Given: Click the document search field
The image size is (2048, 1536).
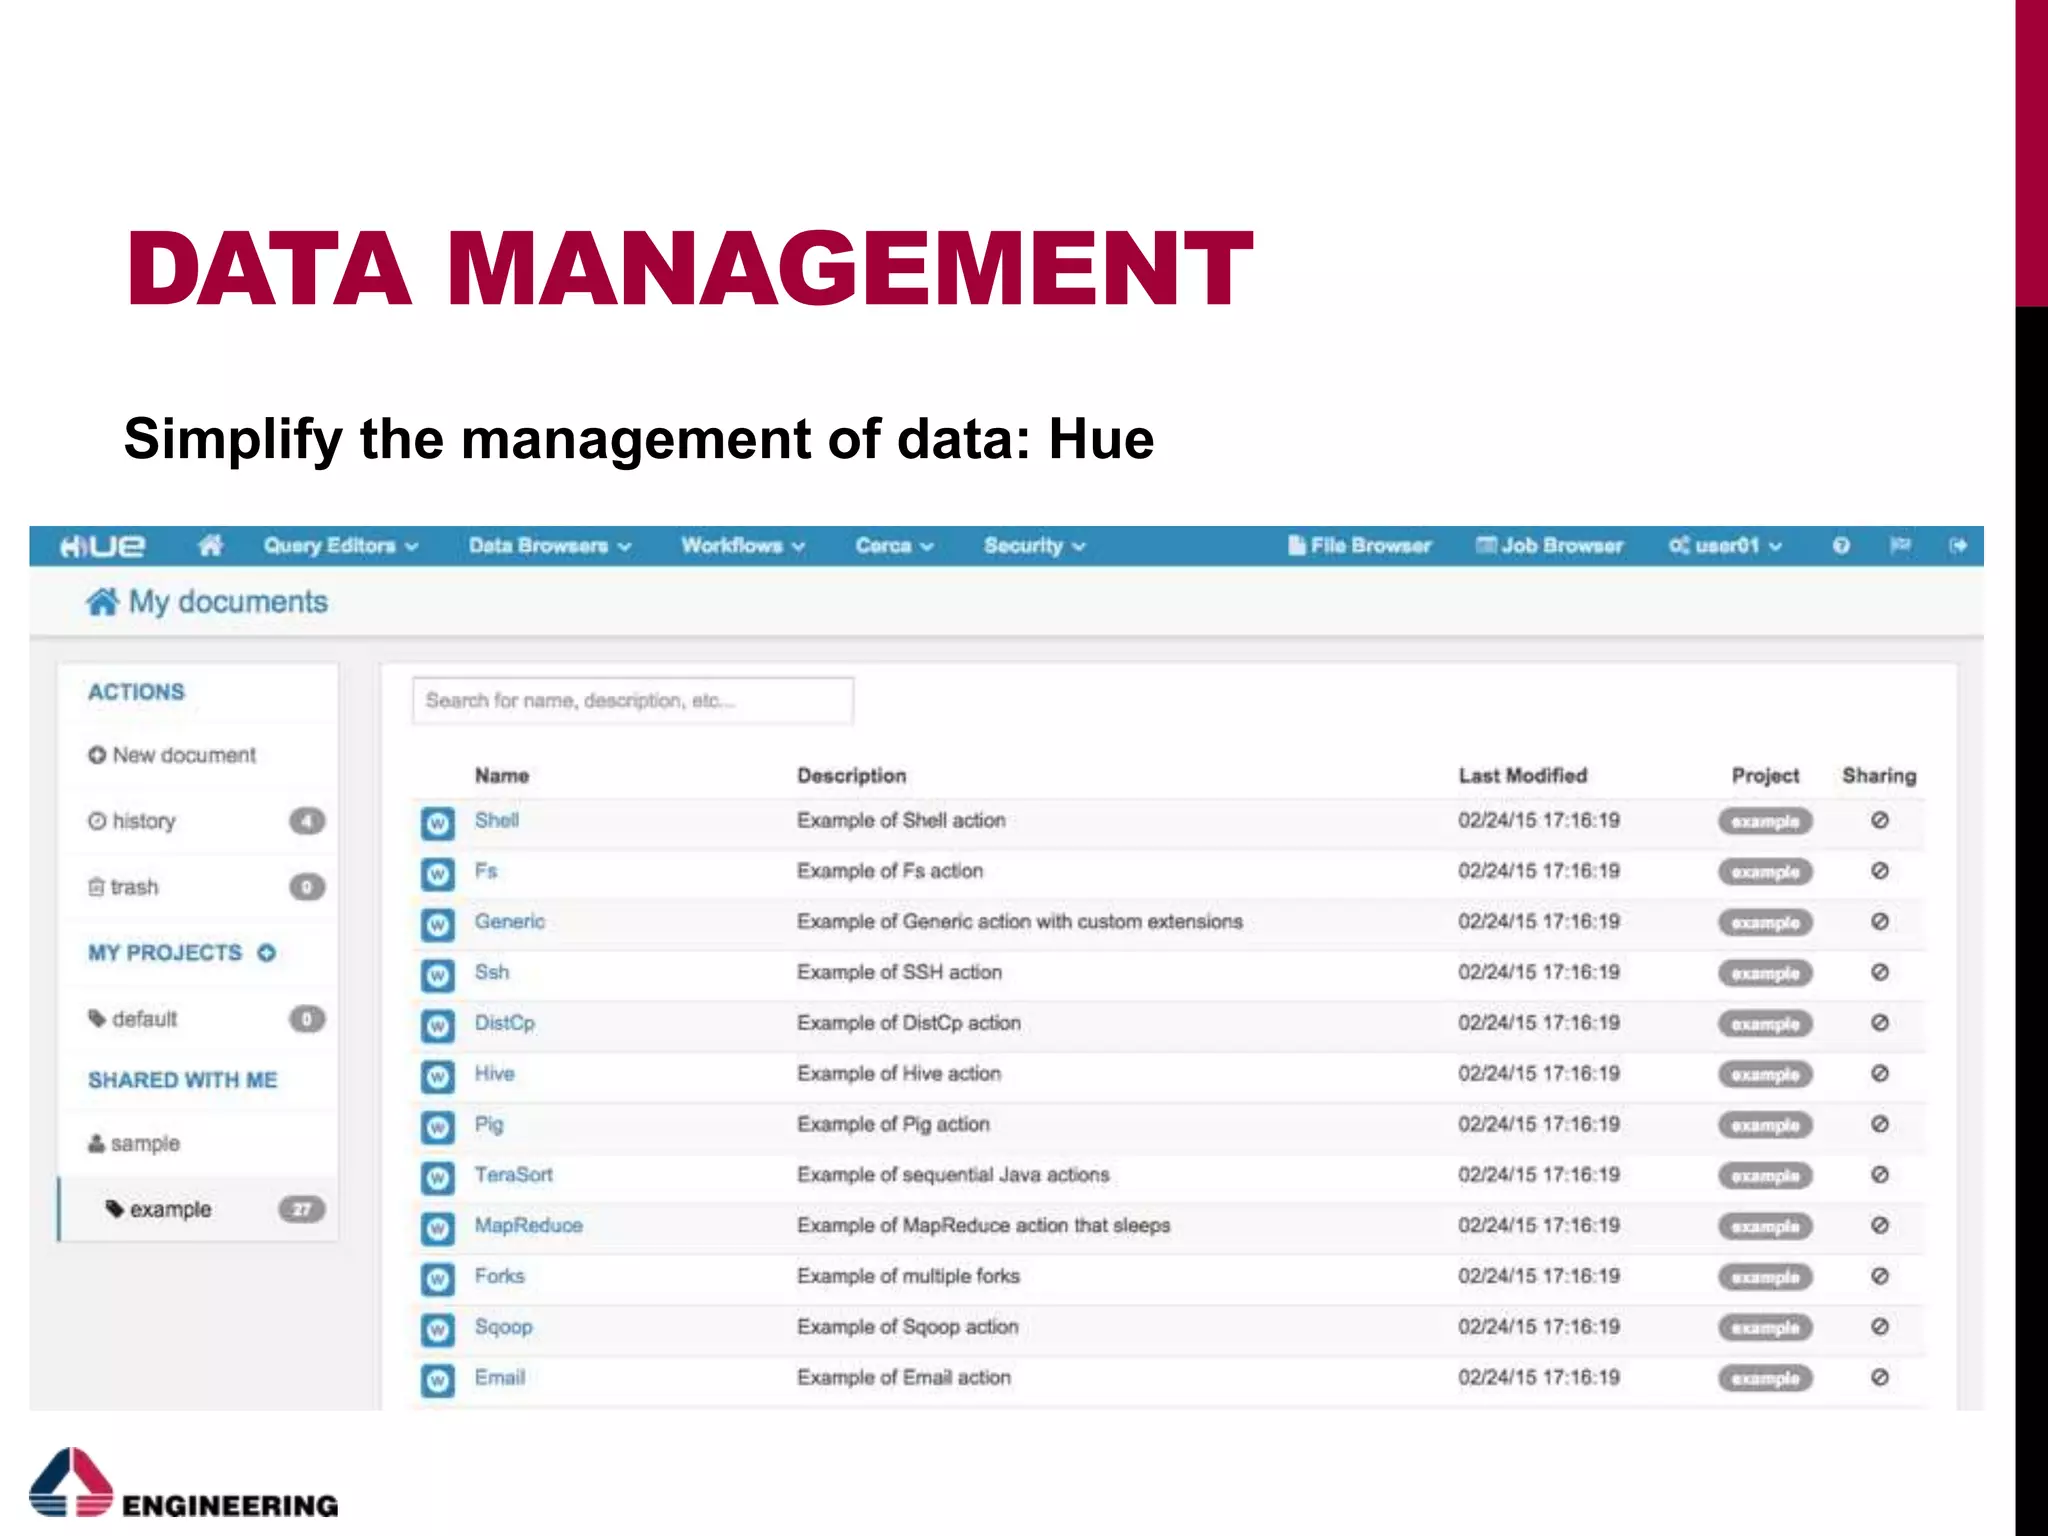Looking at the screenshot, I should point(633,700).
